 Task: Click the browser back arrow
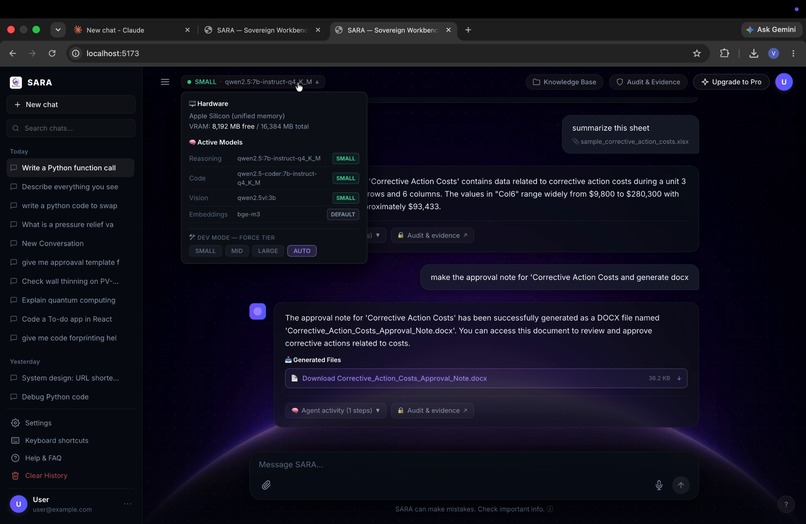(x=13, y=53)
